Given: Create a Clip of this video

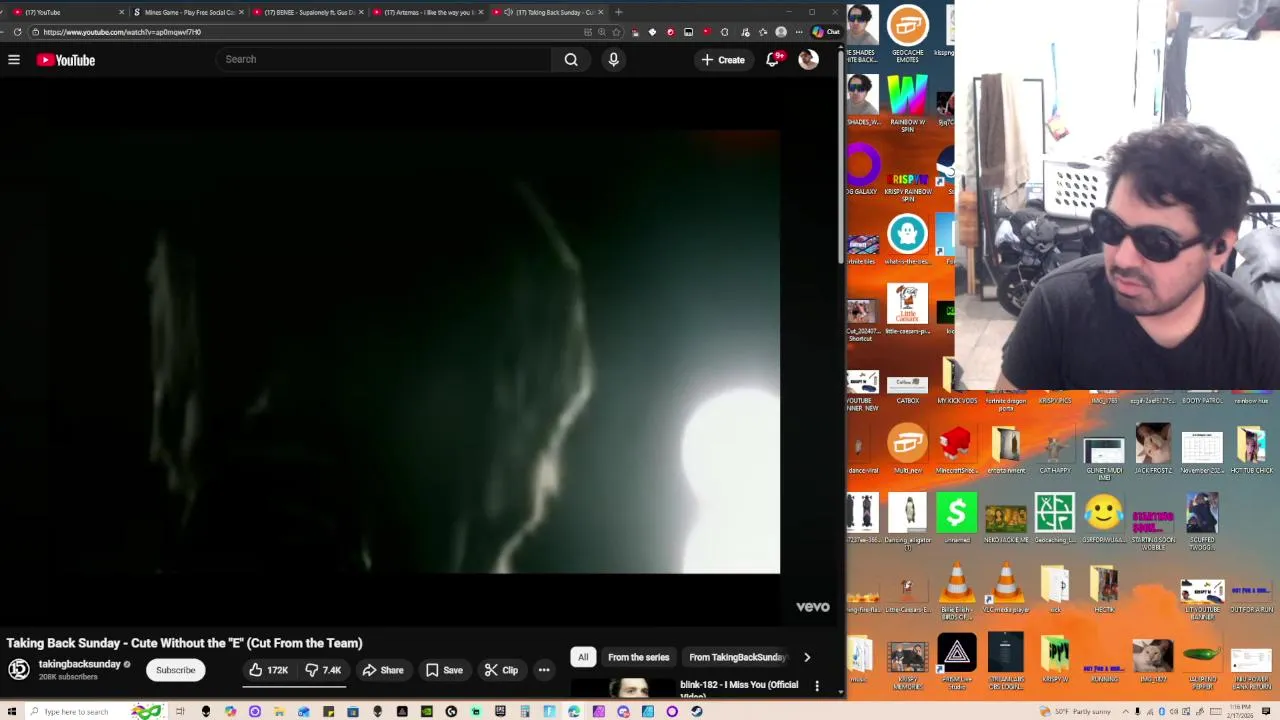Looking at the screenshot, I should (x=500, y=670).
